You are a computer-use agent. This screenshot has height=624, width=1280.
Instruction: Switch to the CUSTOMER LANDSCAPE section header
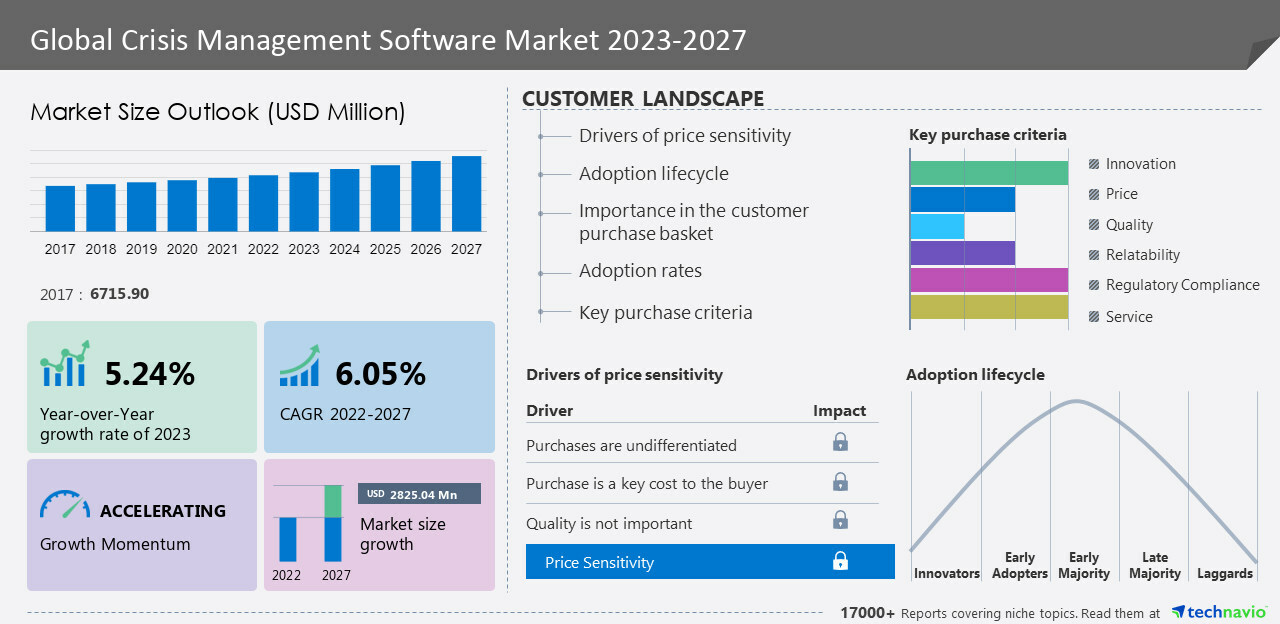pyautogui.click(x=643, y=98)
